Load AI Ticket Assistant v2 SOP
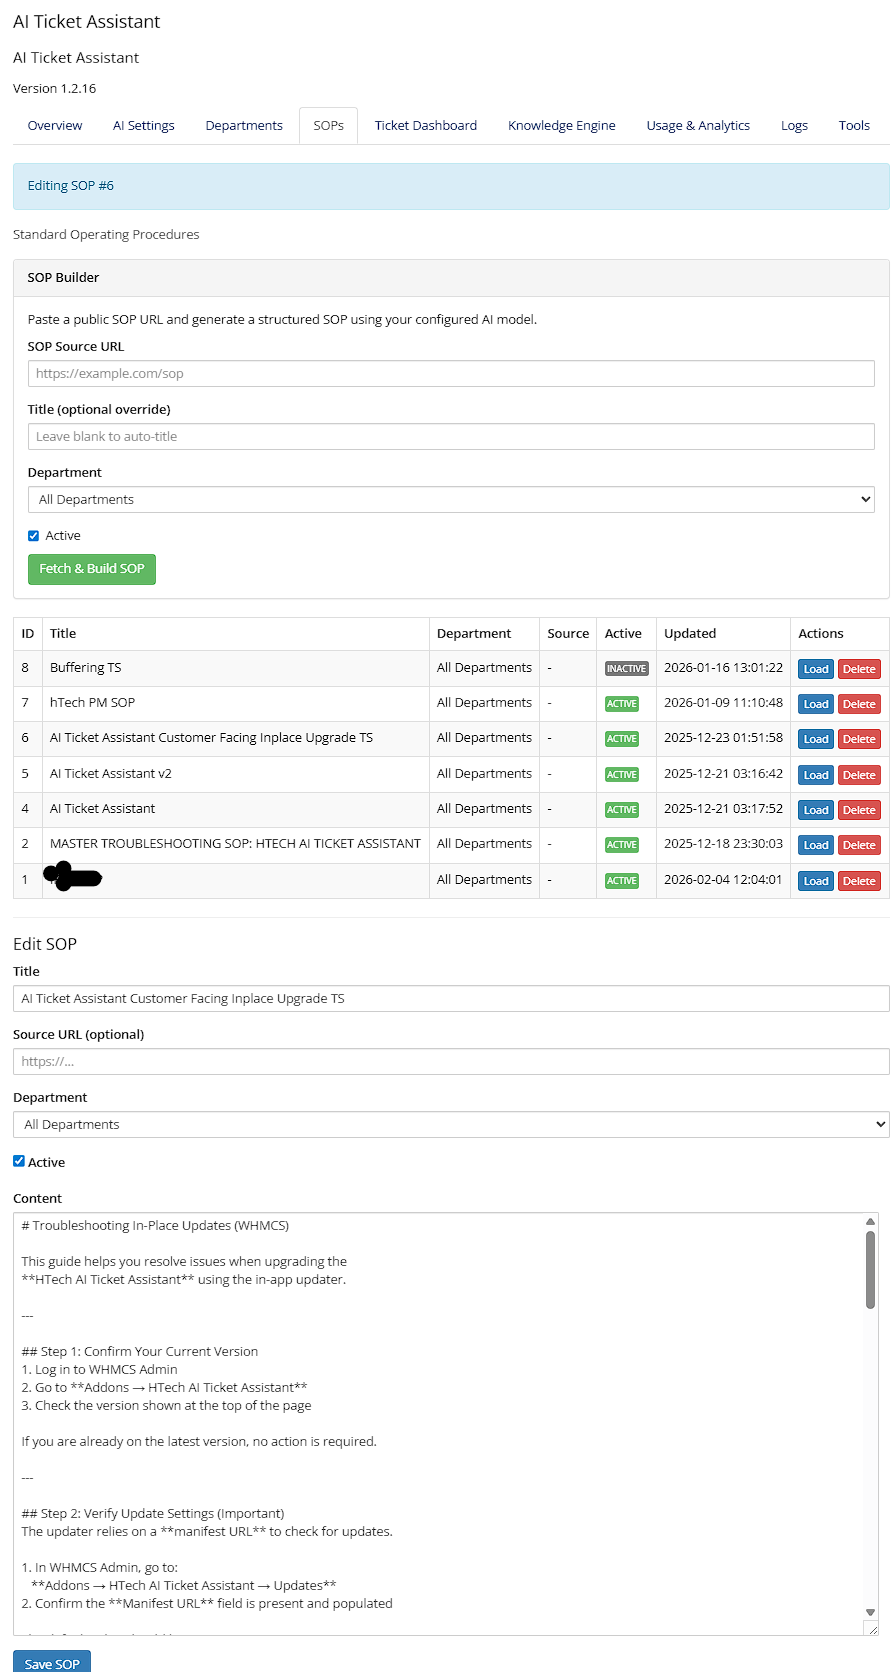 (815, 775)
